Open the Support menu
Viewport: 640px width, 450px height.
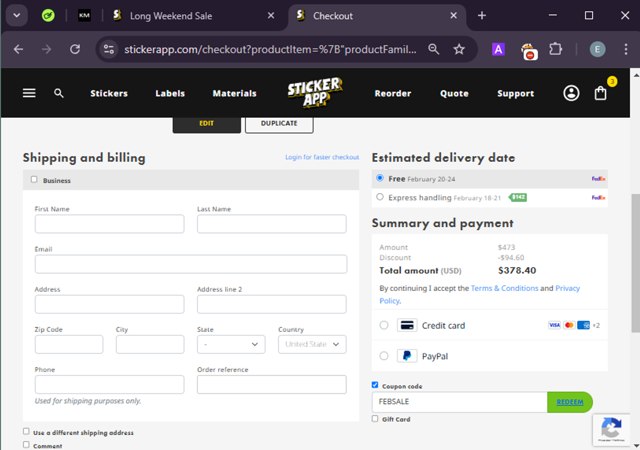pyautogui.click(x=516, y=94)
